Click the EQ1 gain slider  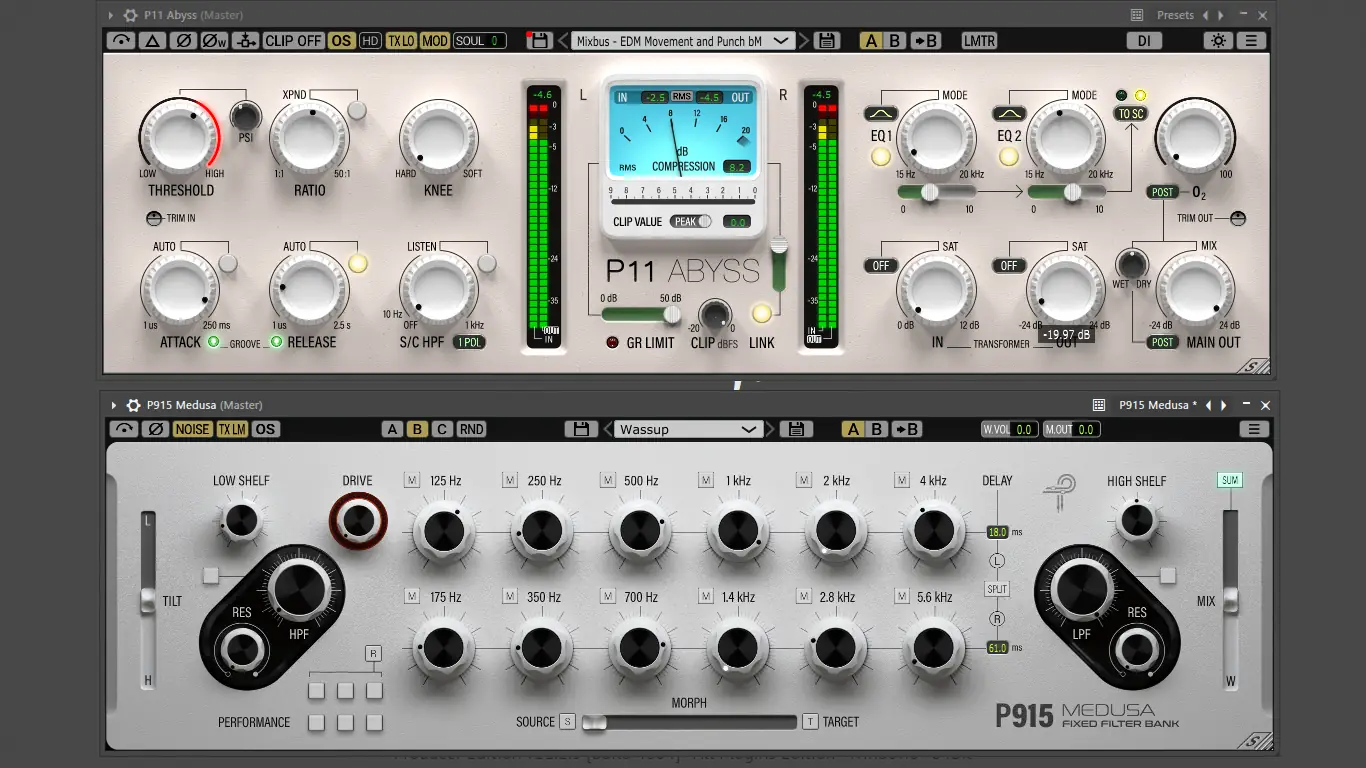point(937,191)
